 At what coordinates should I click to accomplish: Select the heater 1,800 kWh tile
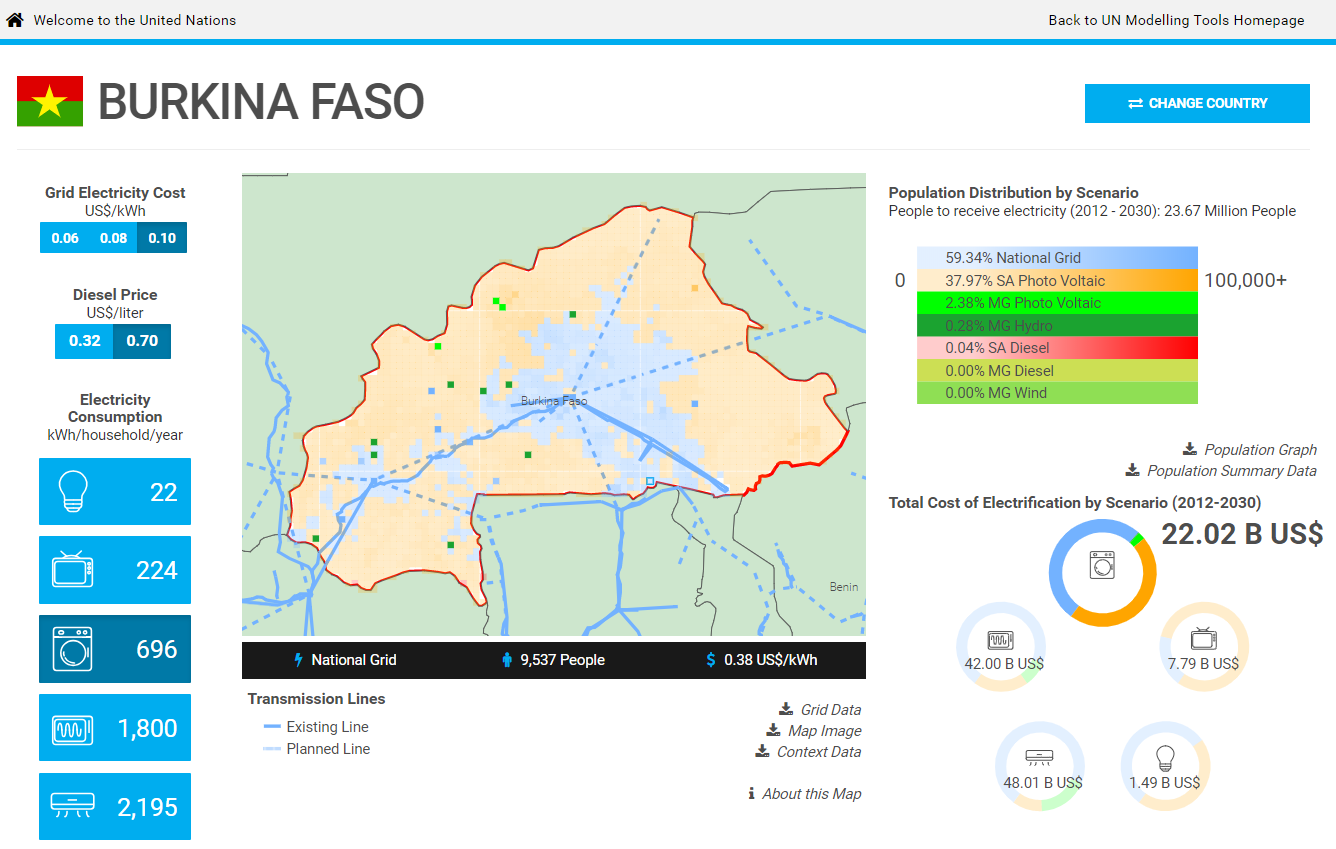pos(114,728)
